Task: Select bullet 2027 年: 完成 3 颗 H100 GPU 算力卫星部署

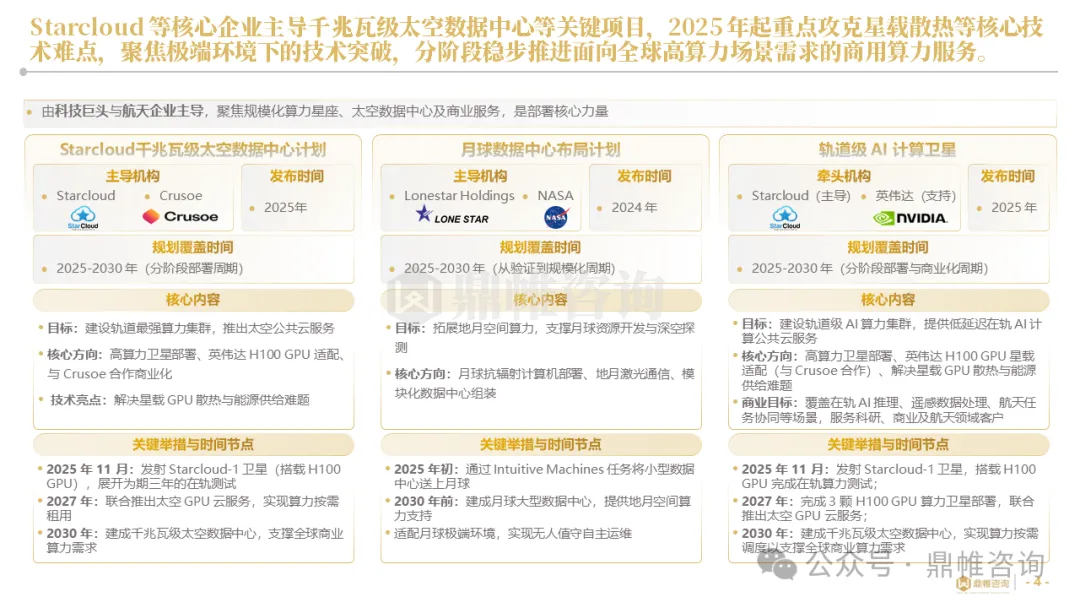Action: click(x=888, y=508)
